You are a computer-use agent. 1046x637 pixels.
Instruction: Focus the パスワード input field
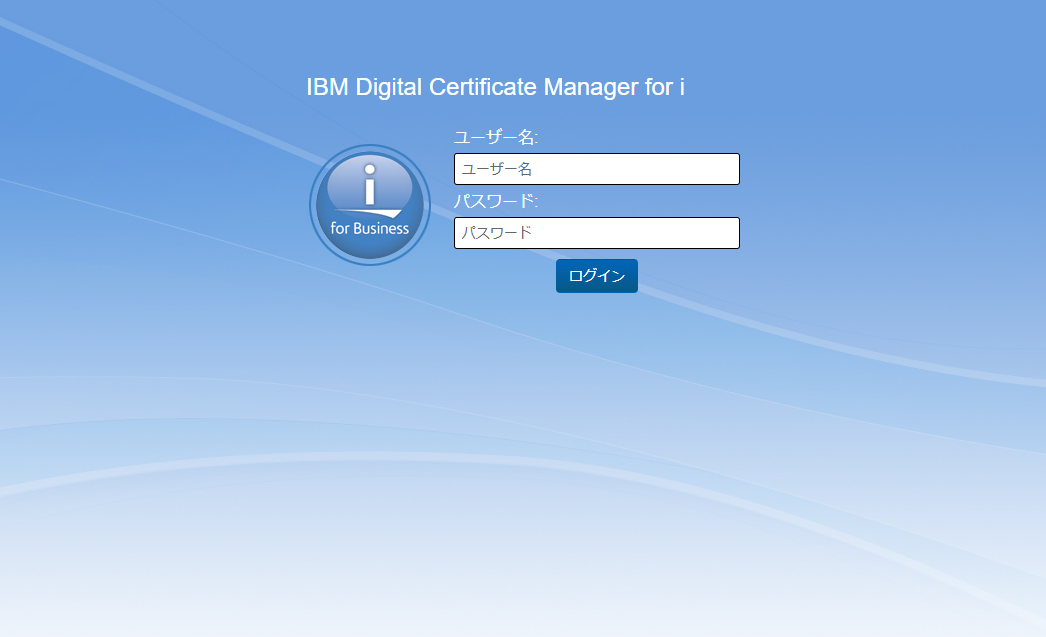[x=596, y=233]
